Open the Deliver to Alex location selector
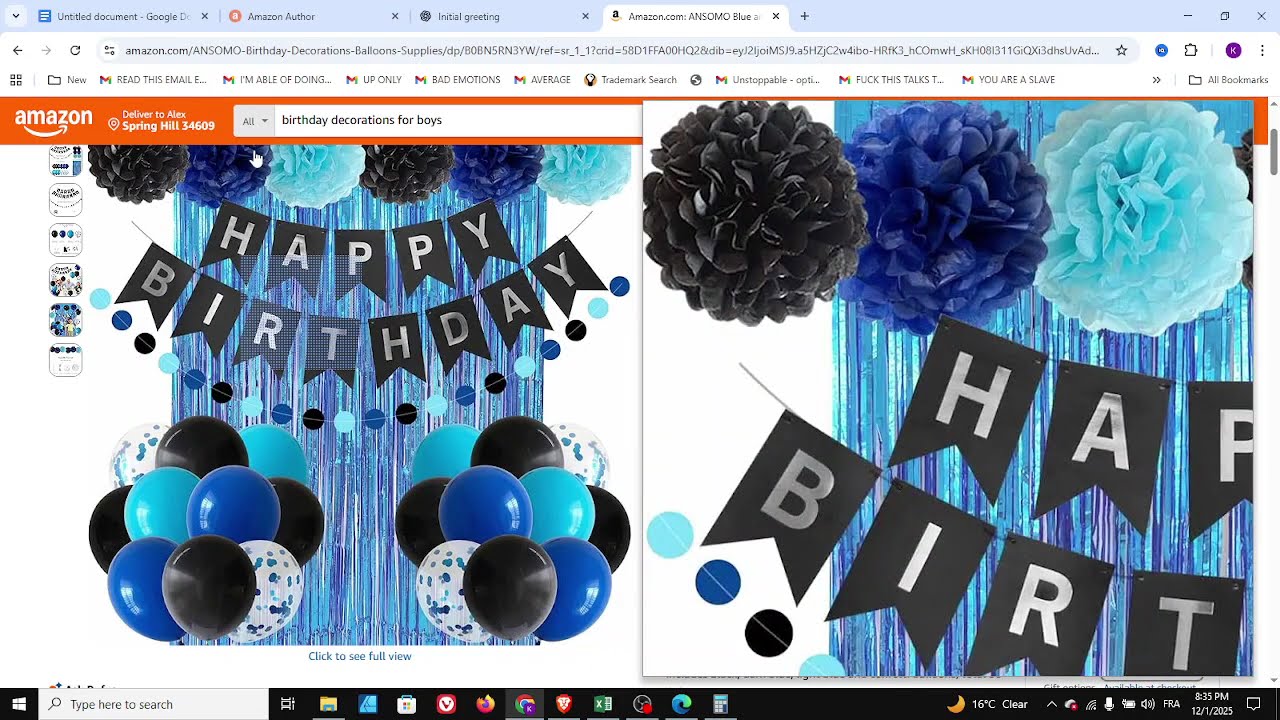 [x=161, y=120]
